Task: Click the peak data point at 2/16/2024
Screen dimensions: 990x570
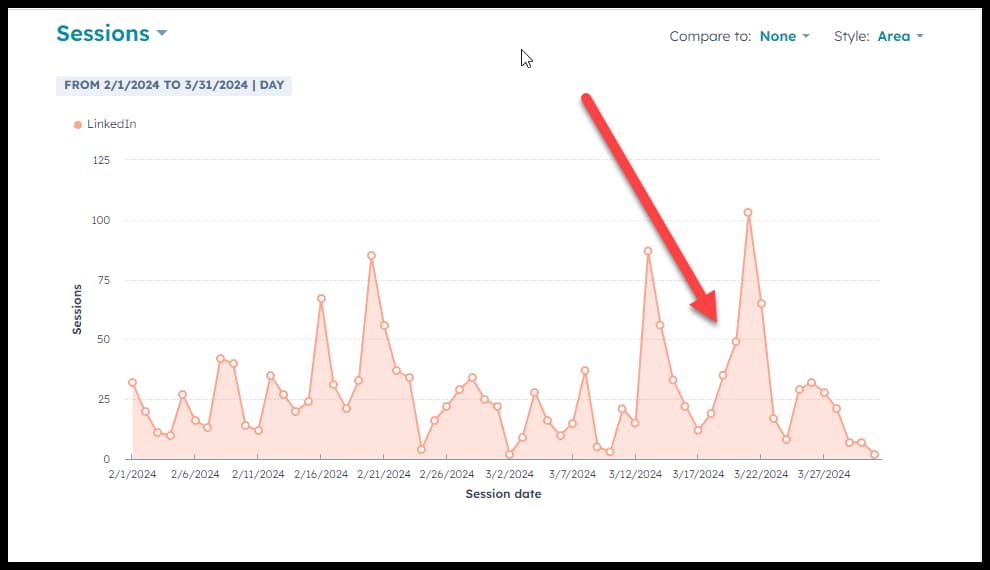Action: pyautogui.click(x=321, y=298)
